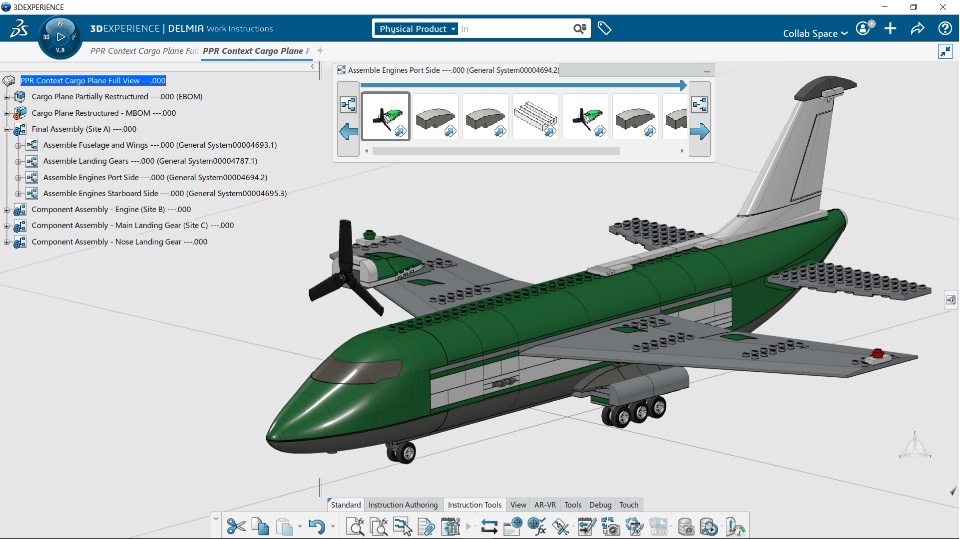Click the single-page fx magnifier search icon
The width and height of the screenshot is (960, 539).
tap(355, 526)
